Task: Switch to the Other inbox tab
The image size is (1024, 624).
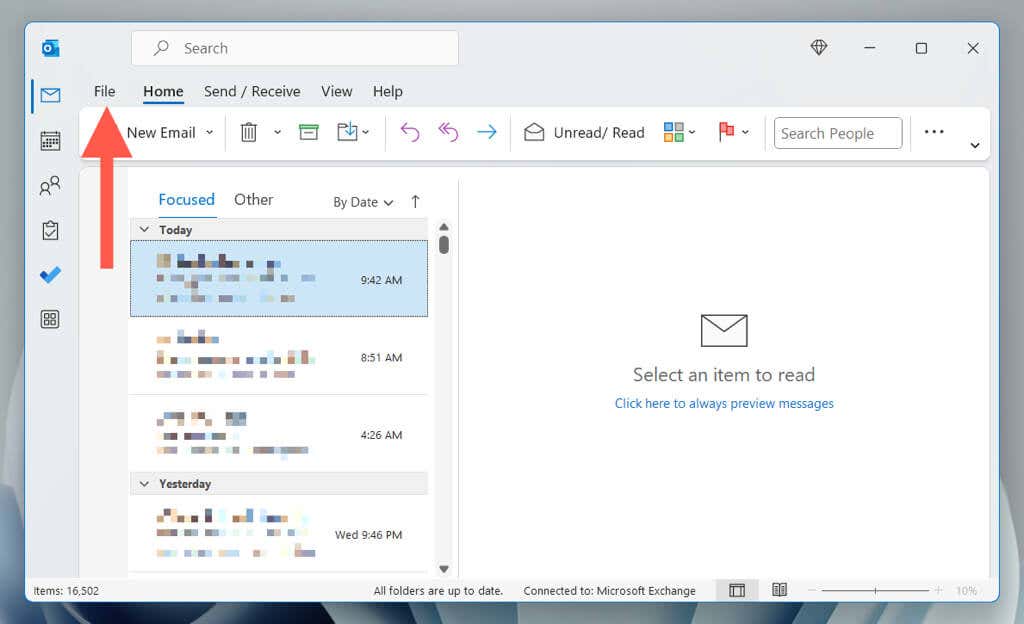Action: point(253,200)
